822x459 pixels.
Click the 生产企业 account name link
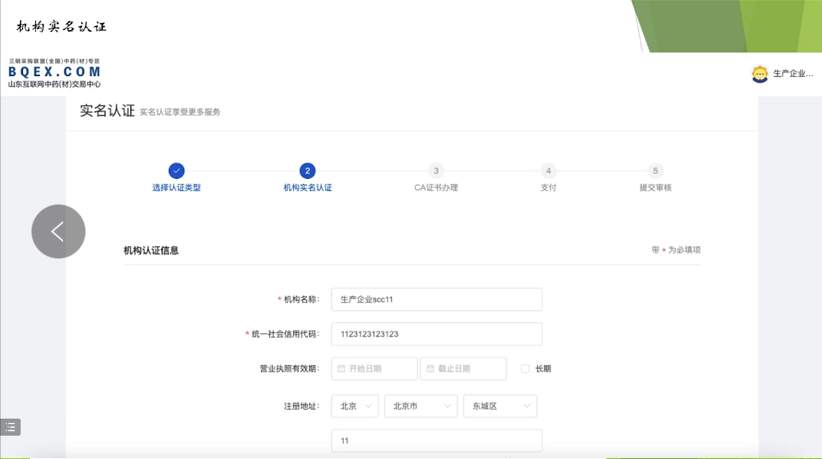(793, 74)
